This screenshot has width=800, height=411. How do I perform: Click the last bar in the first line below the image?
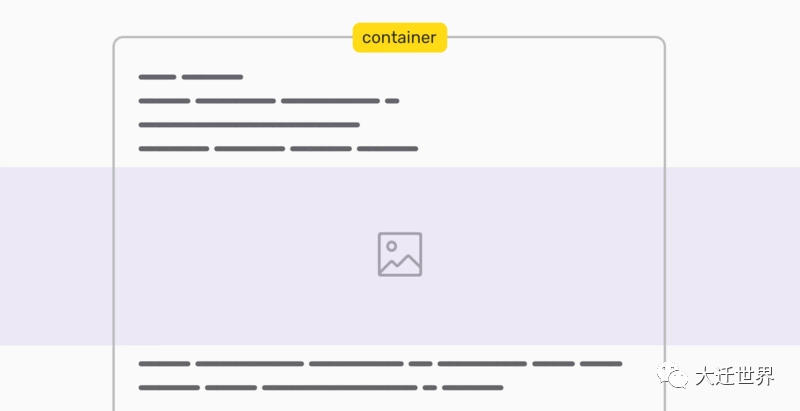click(x=601, y=364)
